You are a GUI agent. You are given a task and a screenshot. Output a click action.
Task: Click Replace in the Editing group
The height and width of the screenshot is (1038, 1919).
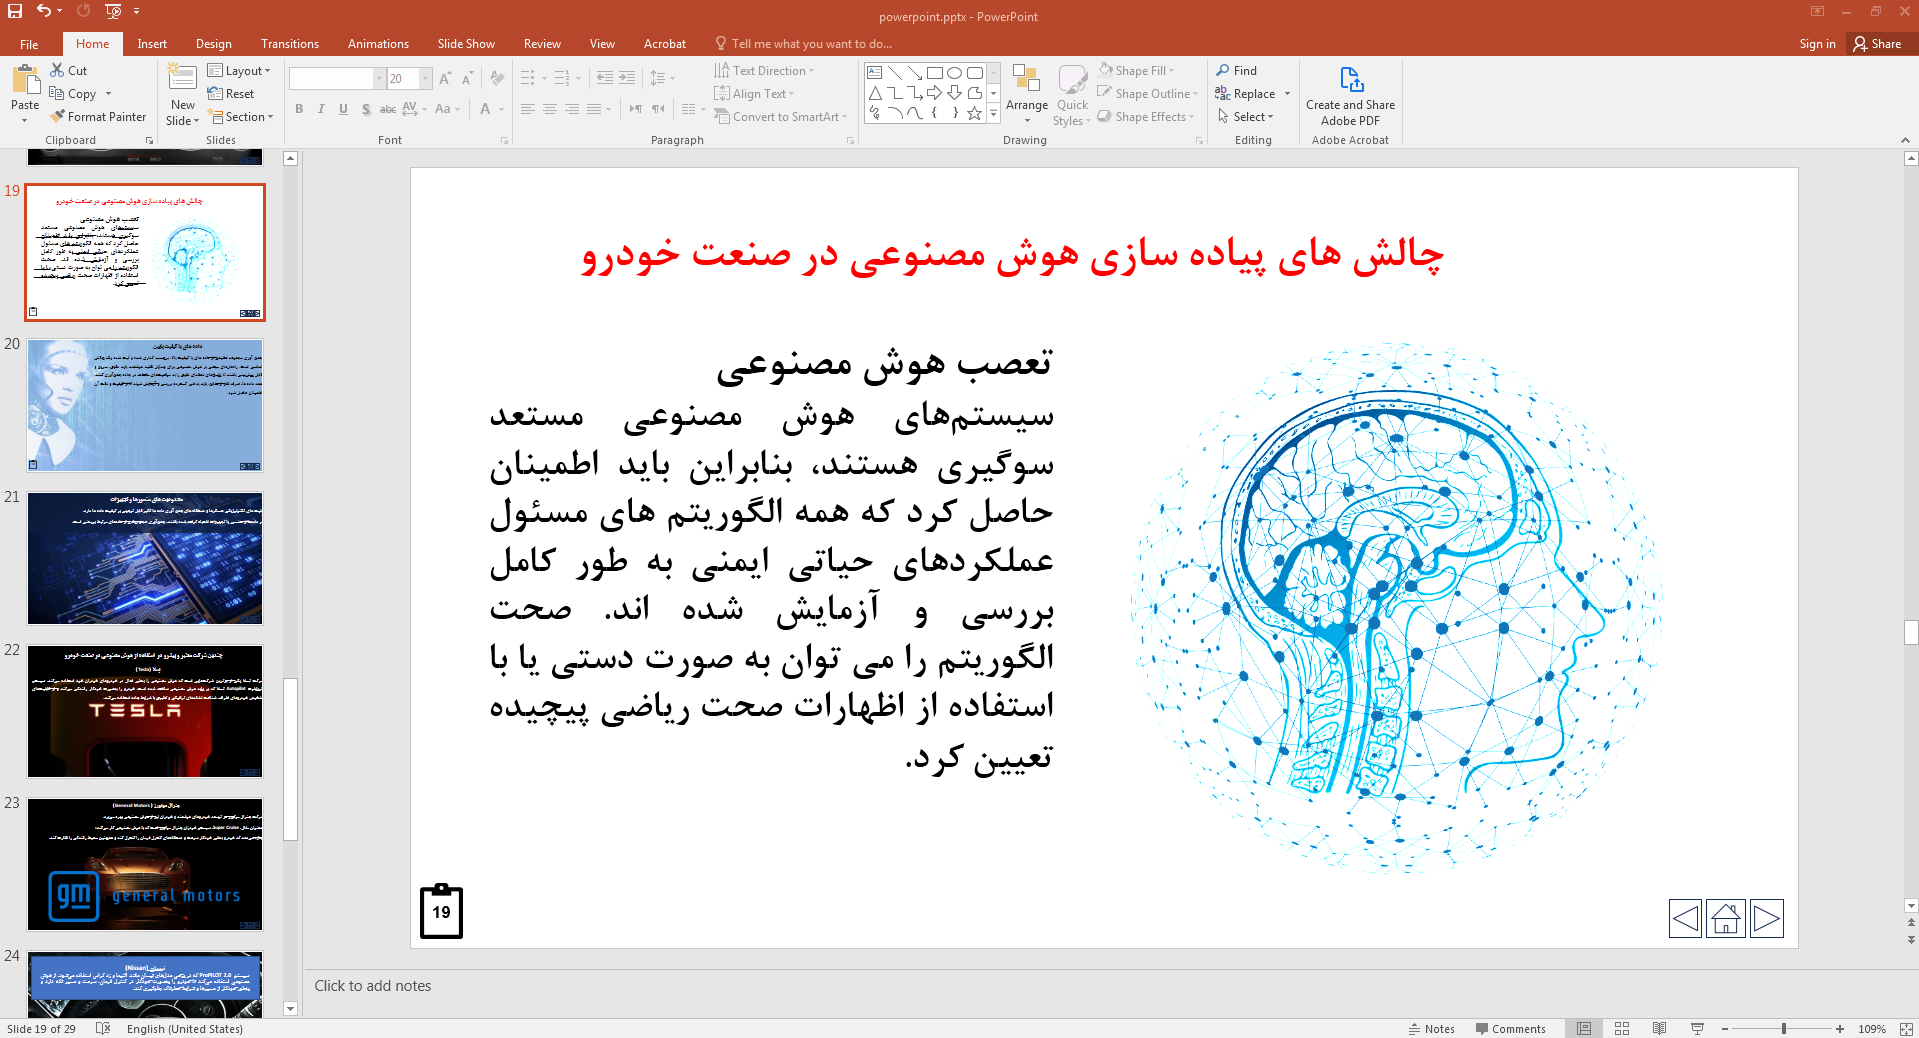point(1252,94)
